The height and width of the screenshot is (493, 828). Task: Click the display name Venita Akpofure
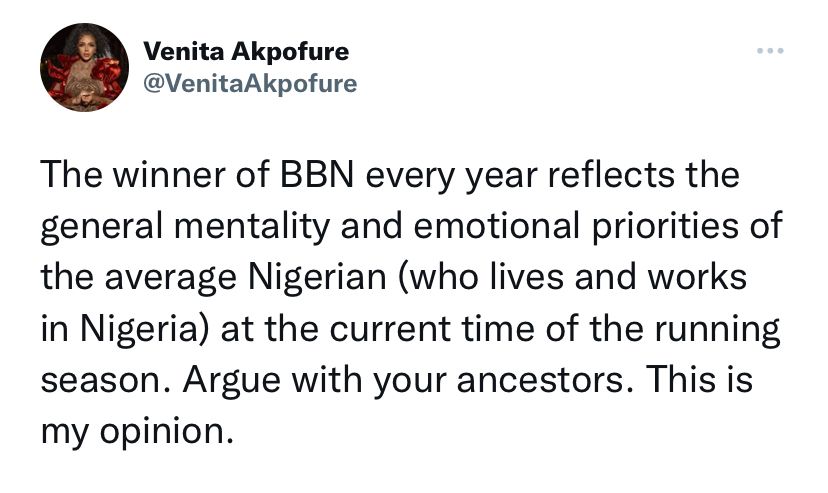(x=246, y=52)
